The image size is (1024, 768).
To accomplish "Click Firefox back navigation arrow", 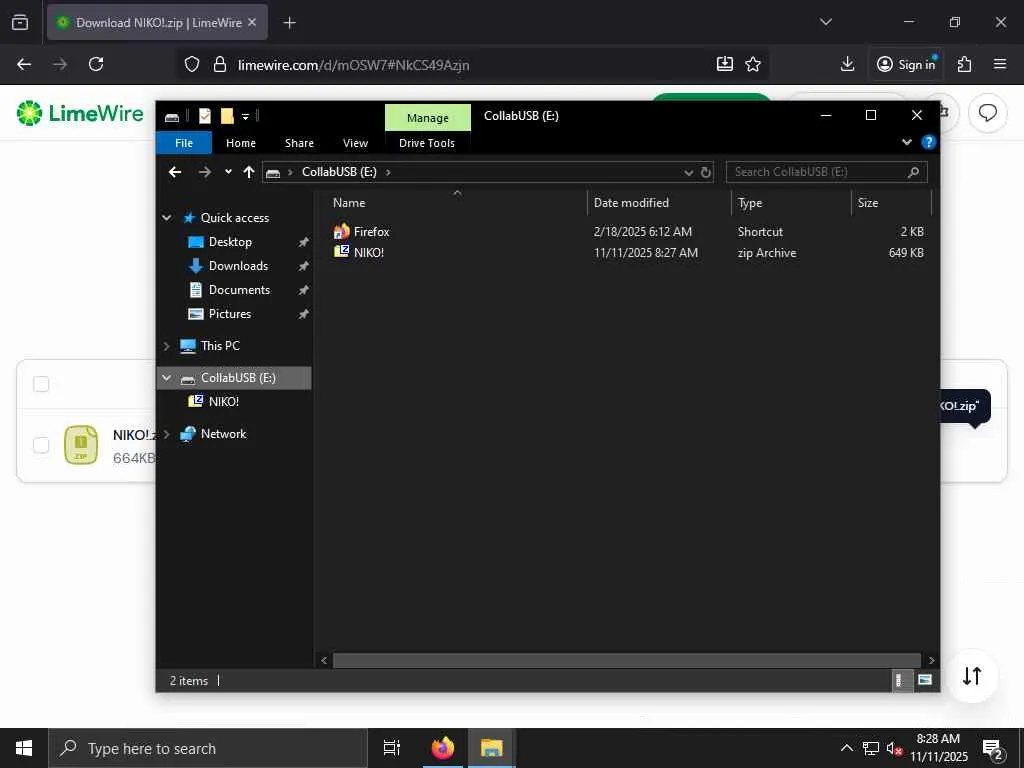I will [24, 64].
